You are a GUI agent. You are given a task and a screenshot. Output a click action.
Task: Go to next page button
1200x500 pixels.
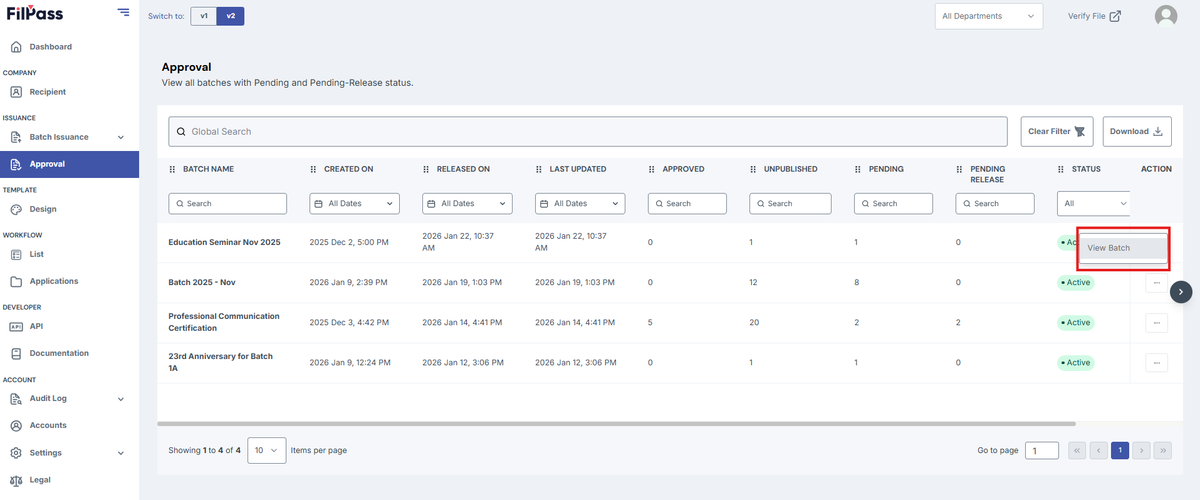click(x=1142, y=451)
